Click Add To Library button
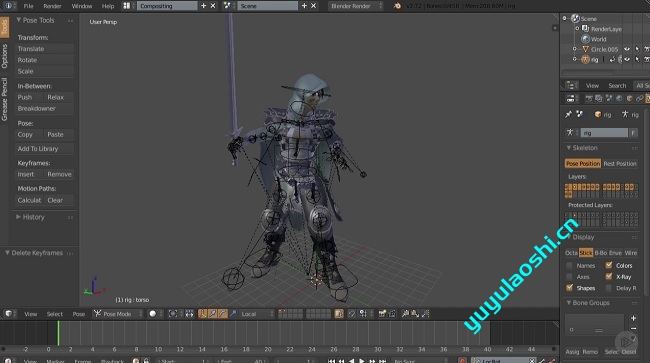The image size is (650, 363). point(44,148)
